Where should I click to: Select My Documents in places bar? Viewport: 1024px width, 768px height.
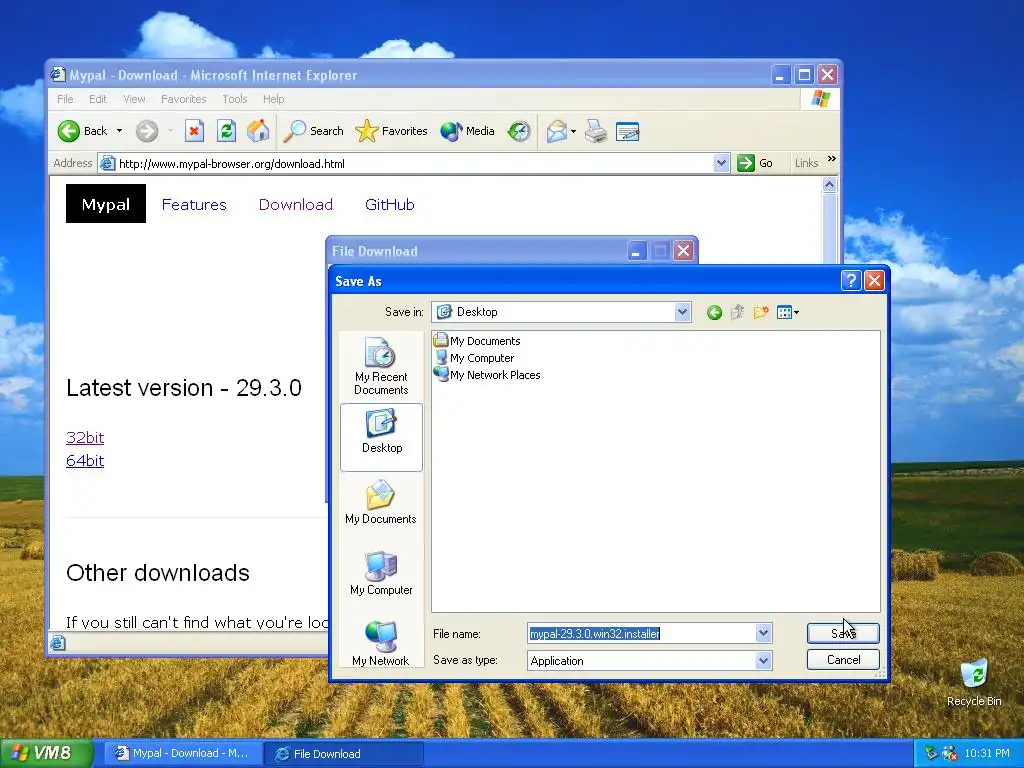(381, 502)
